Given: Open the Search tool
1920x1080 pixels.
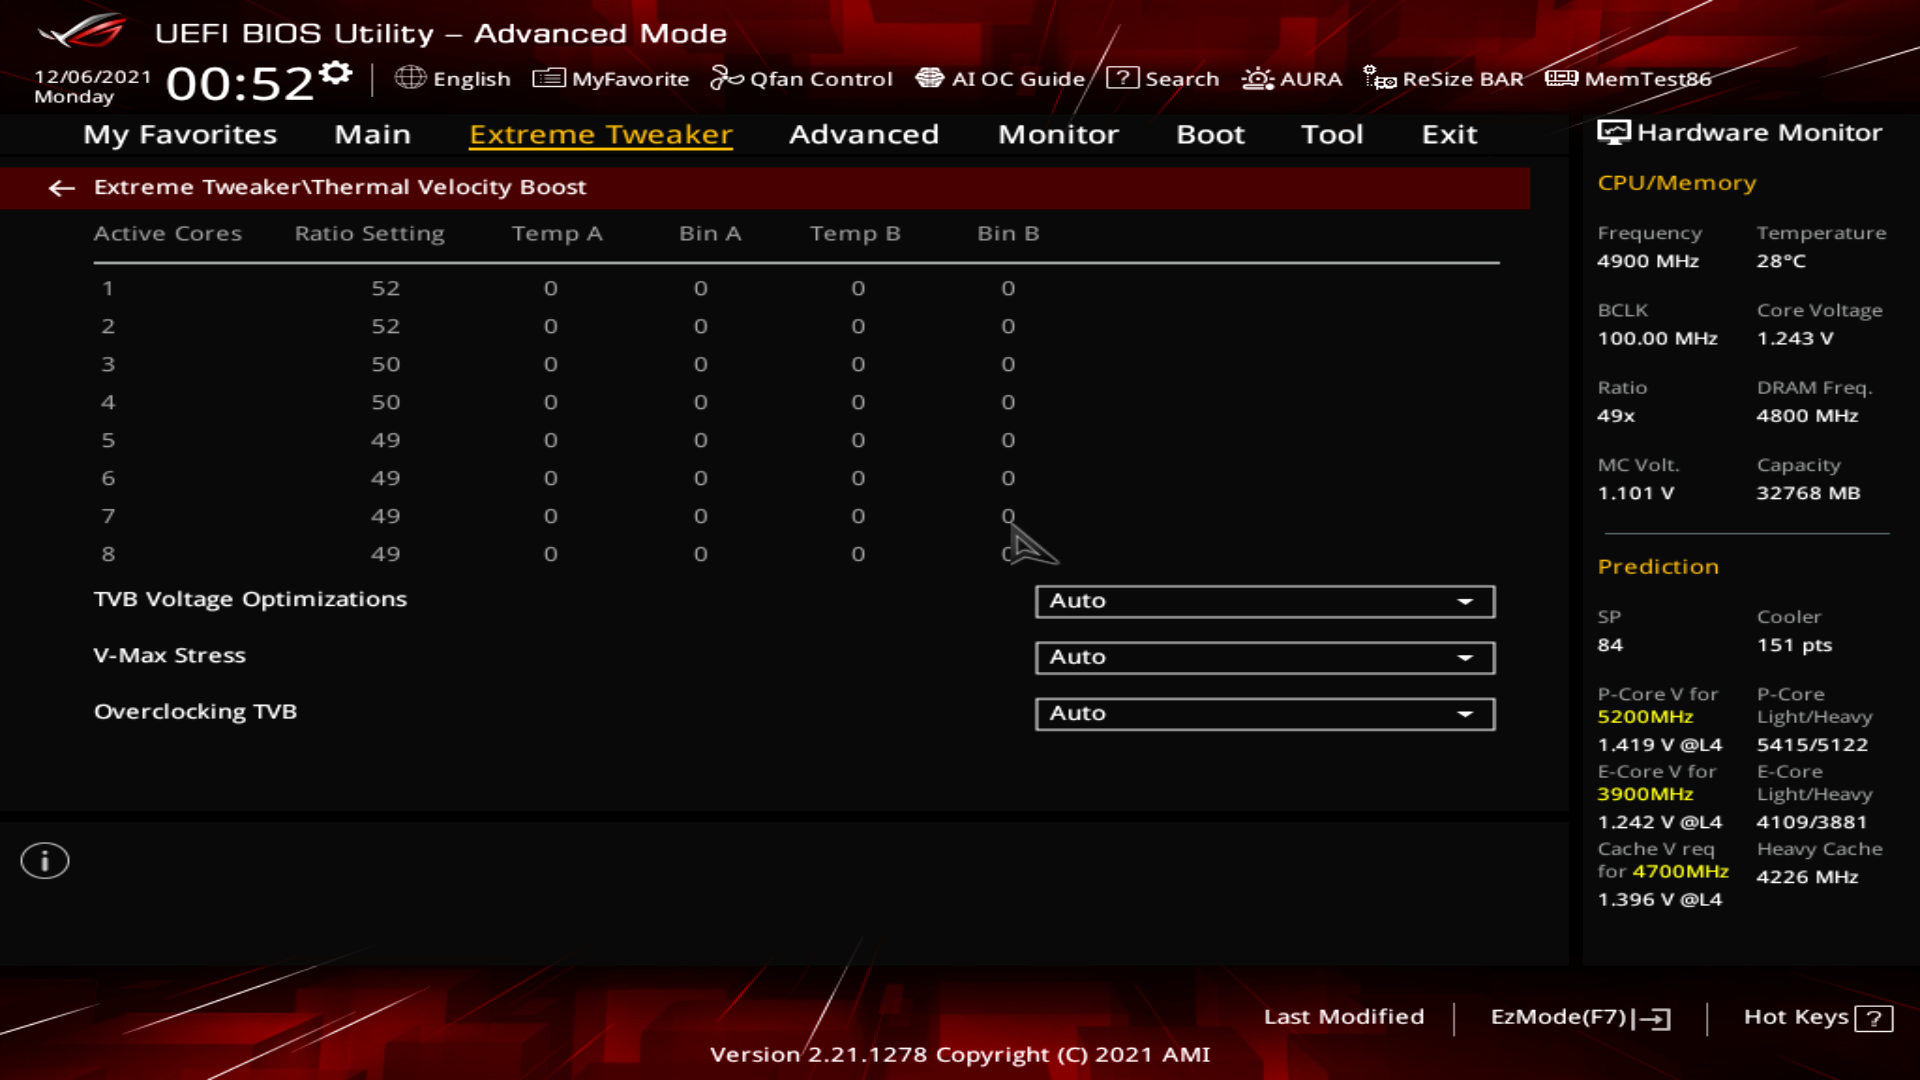Looking at the screenshot, I should 1162,79.
